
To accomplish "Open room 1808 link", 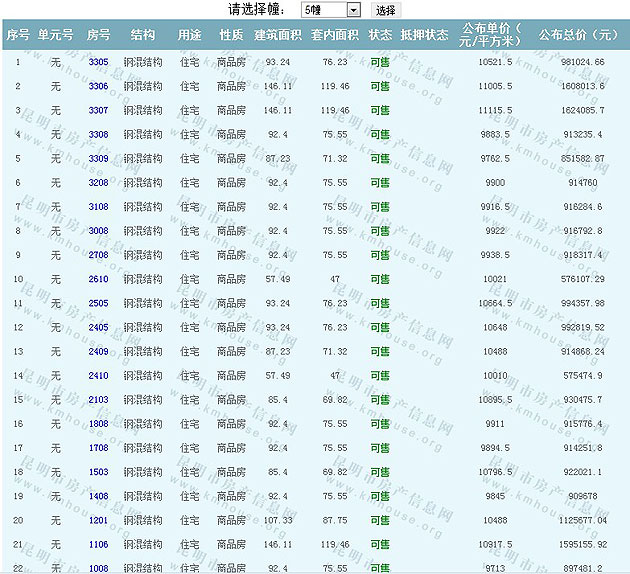I will click(x=98, y=423).
